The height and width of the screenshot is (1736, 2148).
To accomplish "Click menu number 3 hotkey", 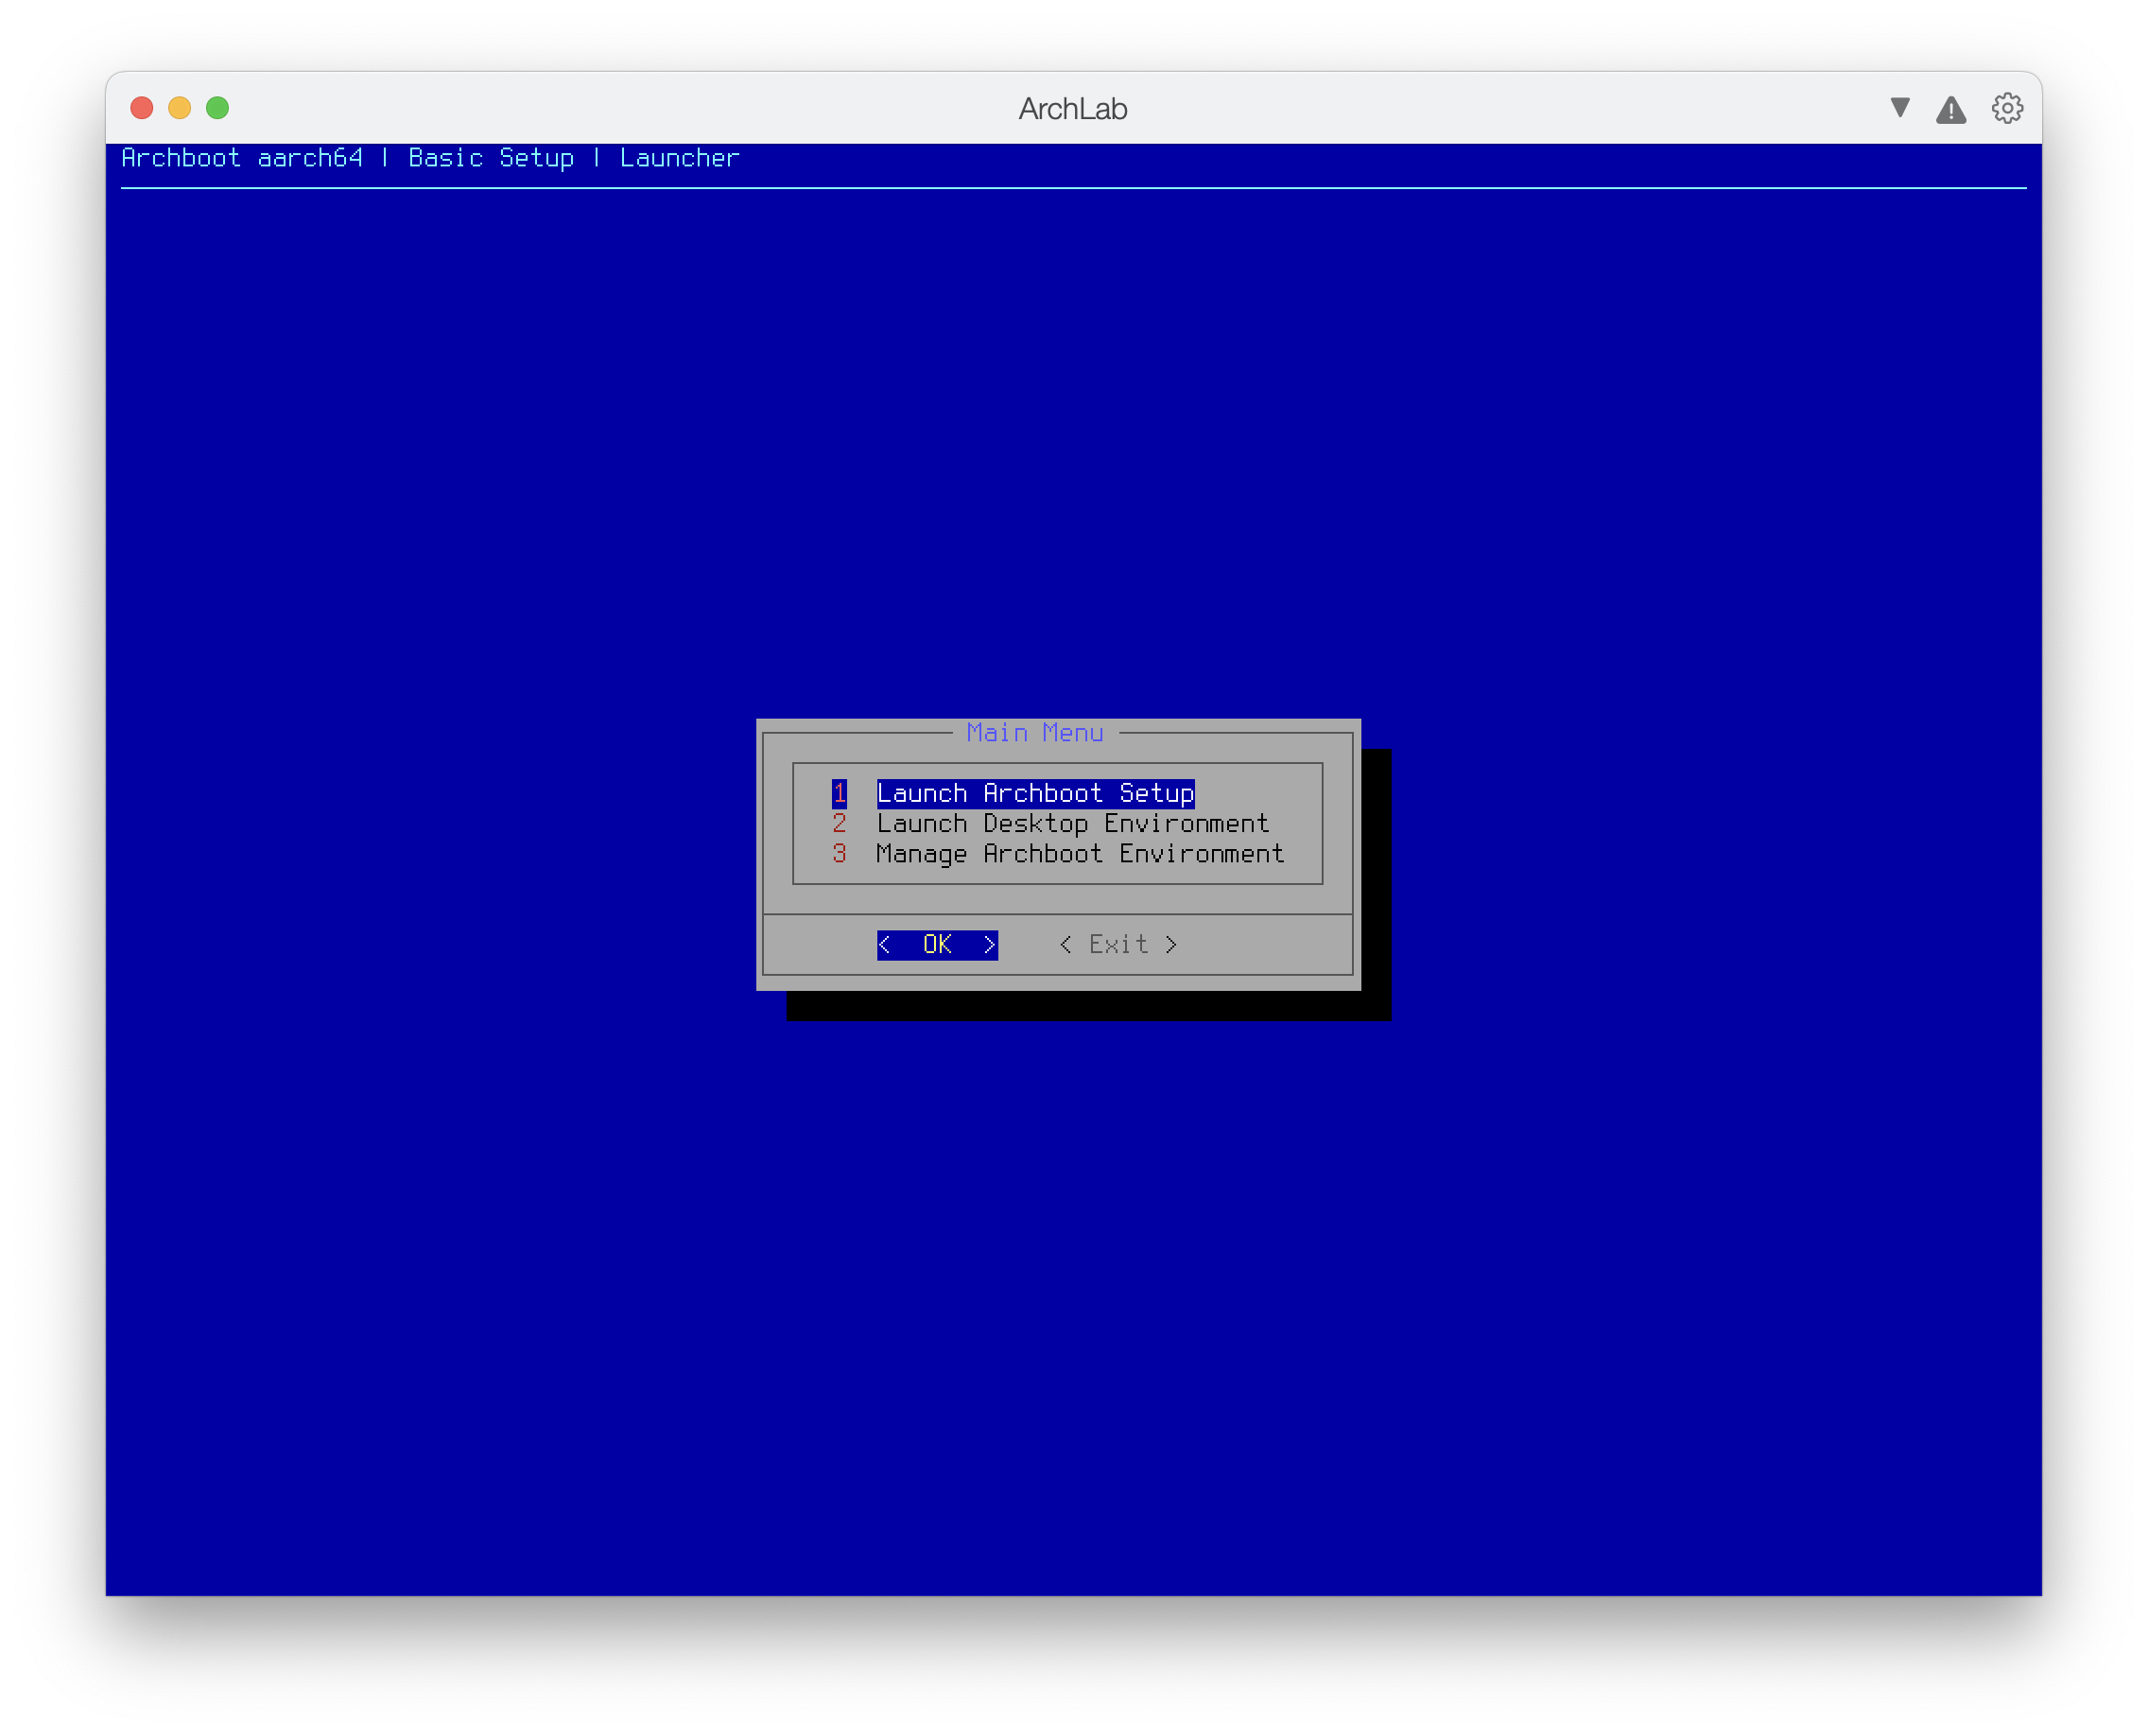I will (x=839, y=853).
